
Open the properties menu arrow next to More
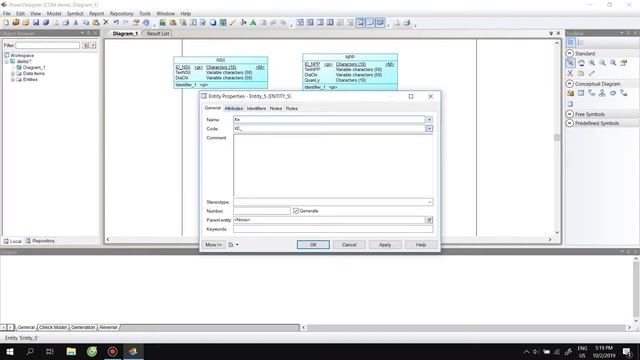pyautogui.click(x=237, y=245)
